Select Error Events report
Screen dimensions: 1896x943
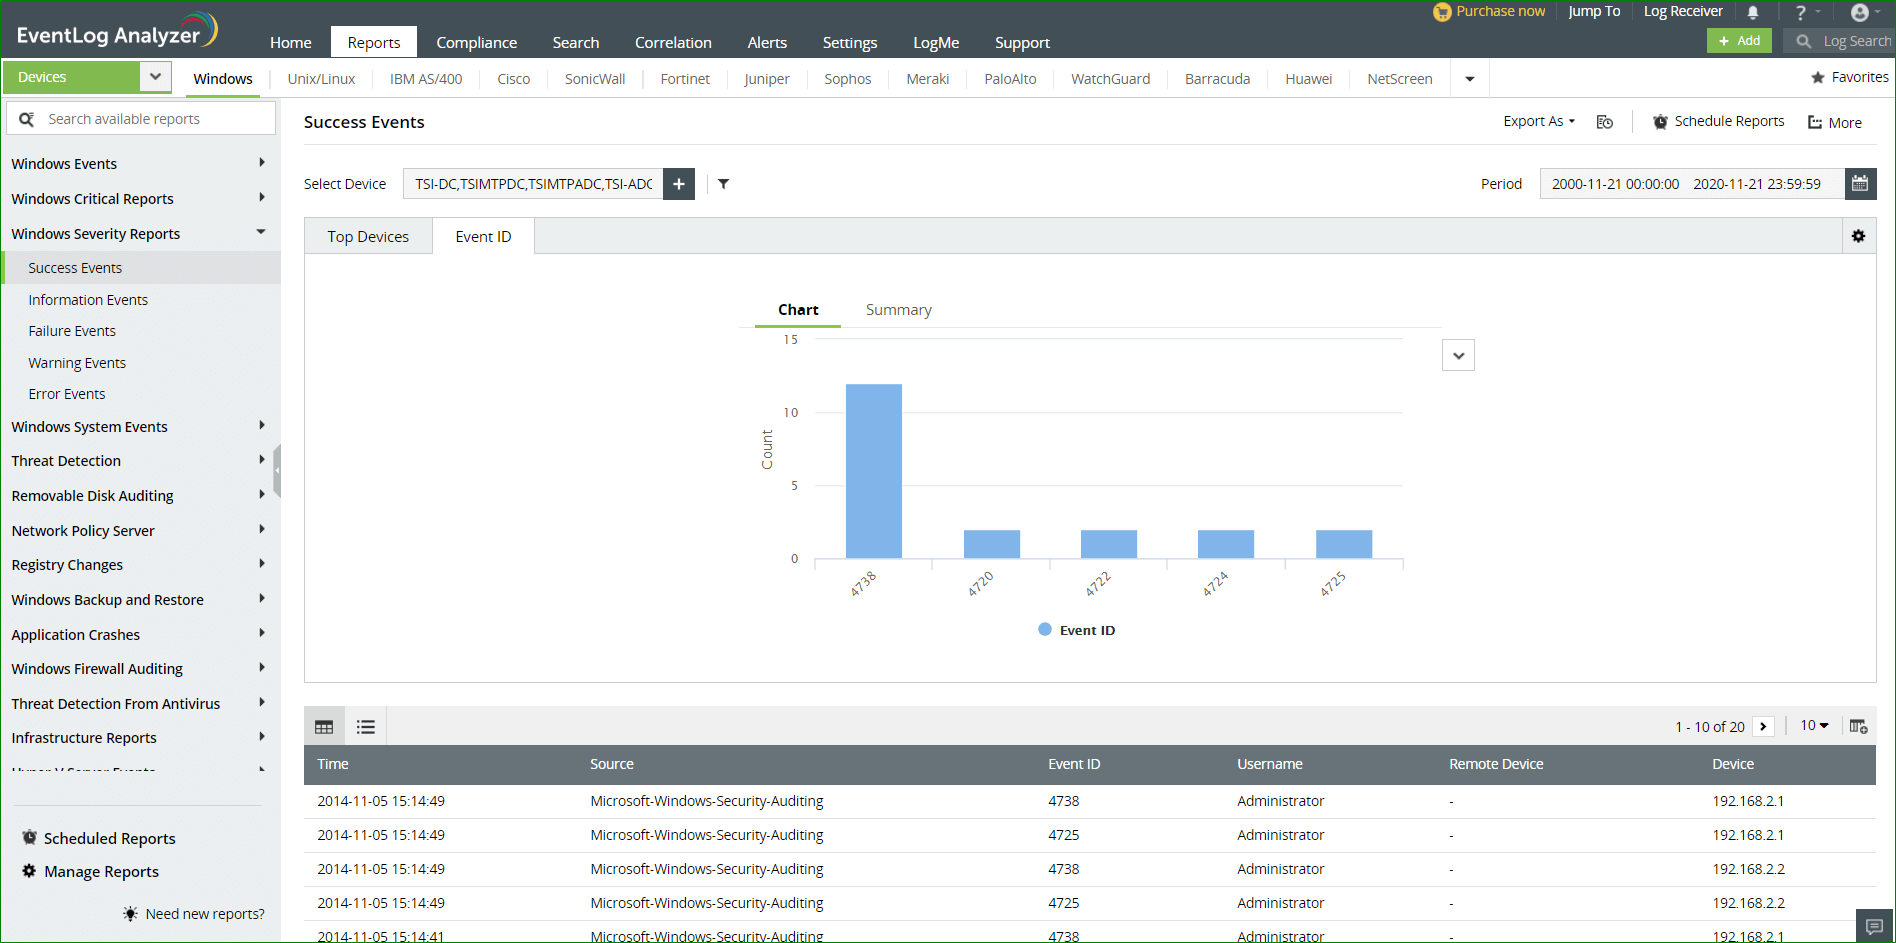click(67, 394)
